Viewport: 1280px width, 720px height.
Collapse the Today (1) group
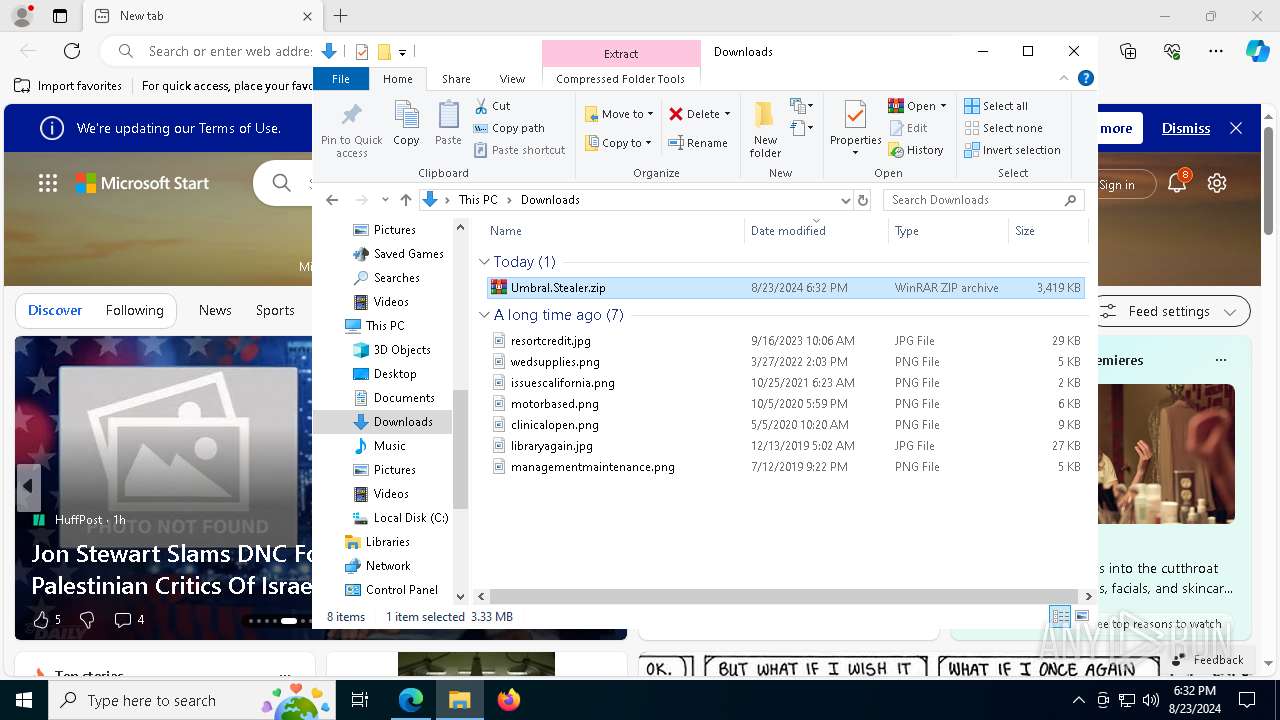(485, 262)
